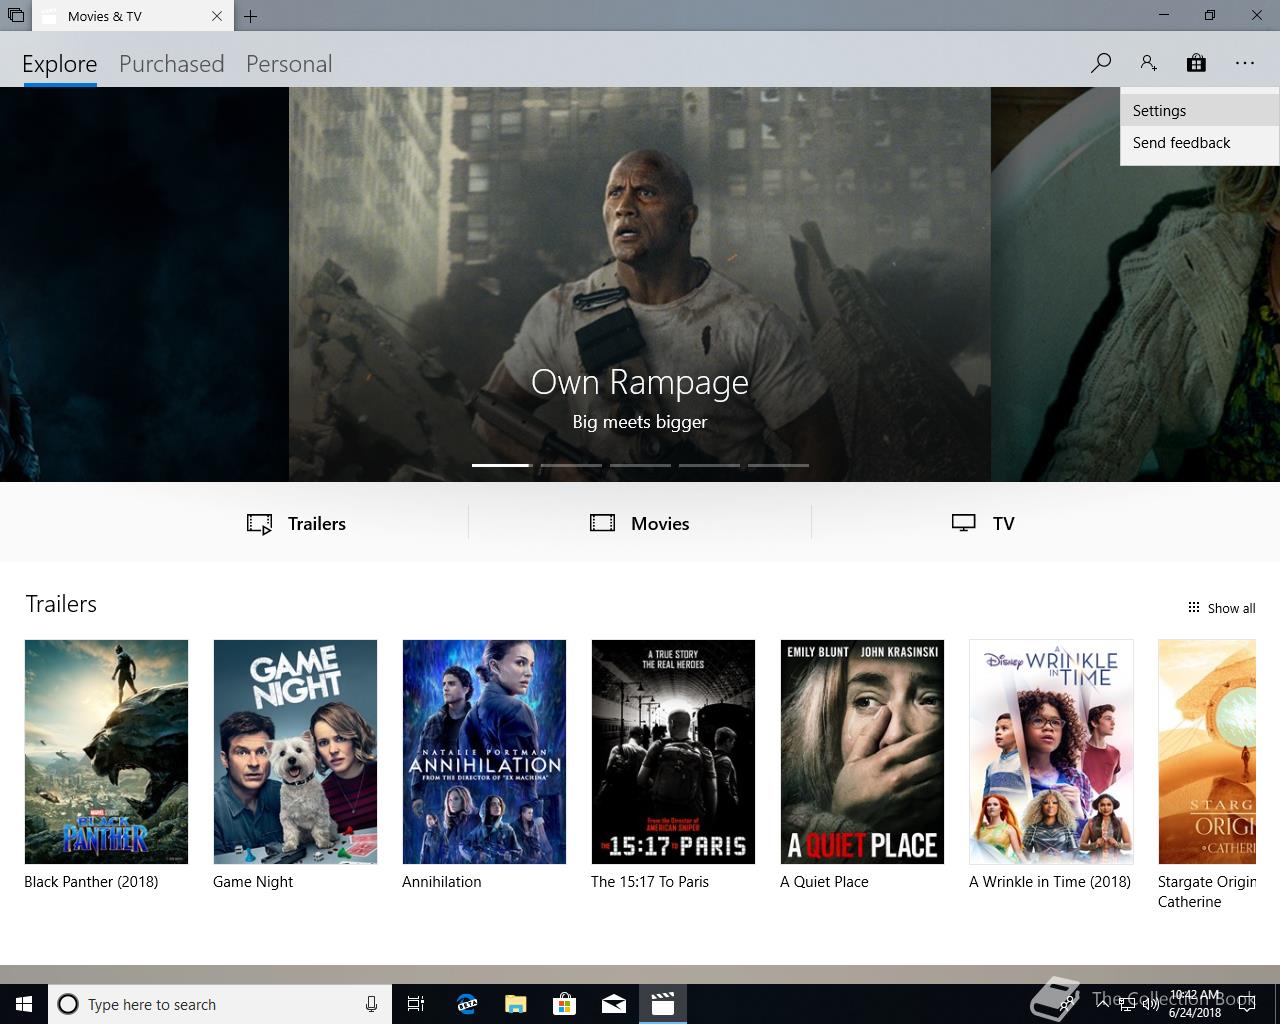The image size is (1280, 1024).
Task: Click Stargate Origins: Catherine title text
Action: [1207, 892]
